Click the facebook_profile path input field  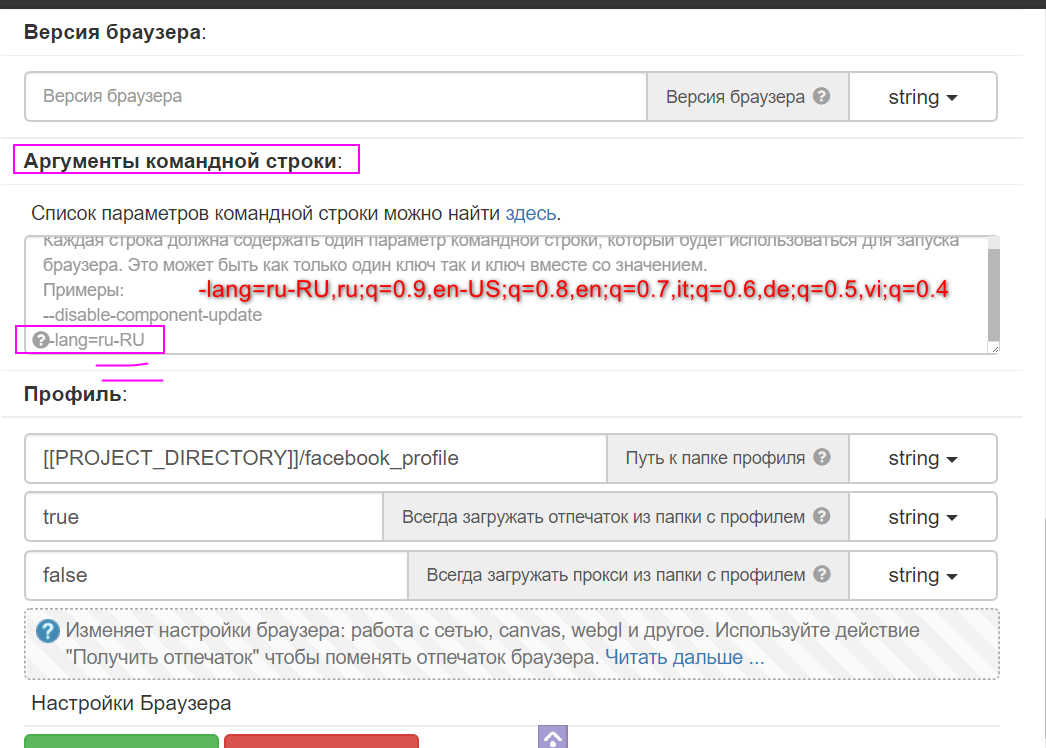click(316, 458)
